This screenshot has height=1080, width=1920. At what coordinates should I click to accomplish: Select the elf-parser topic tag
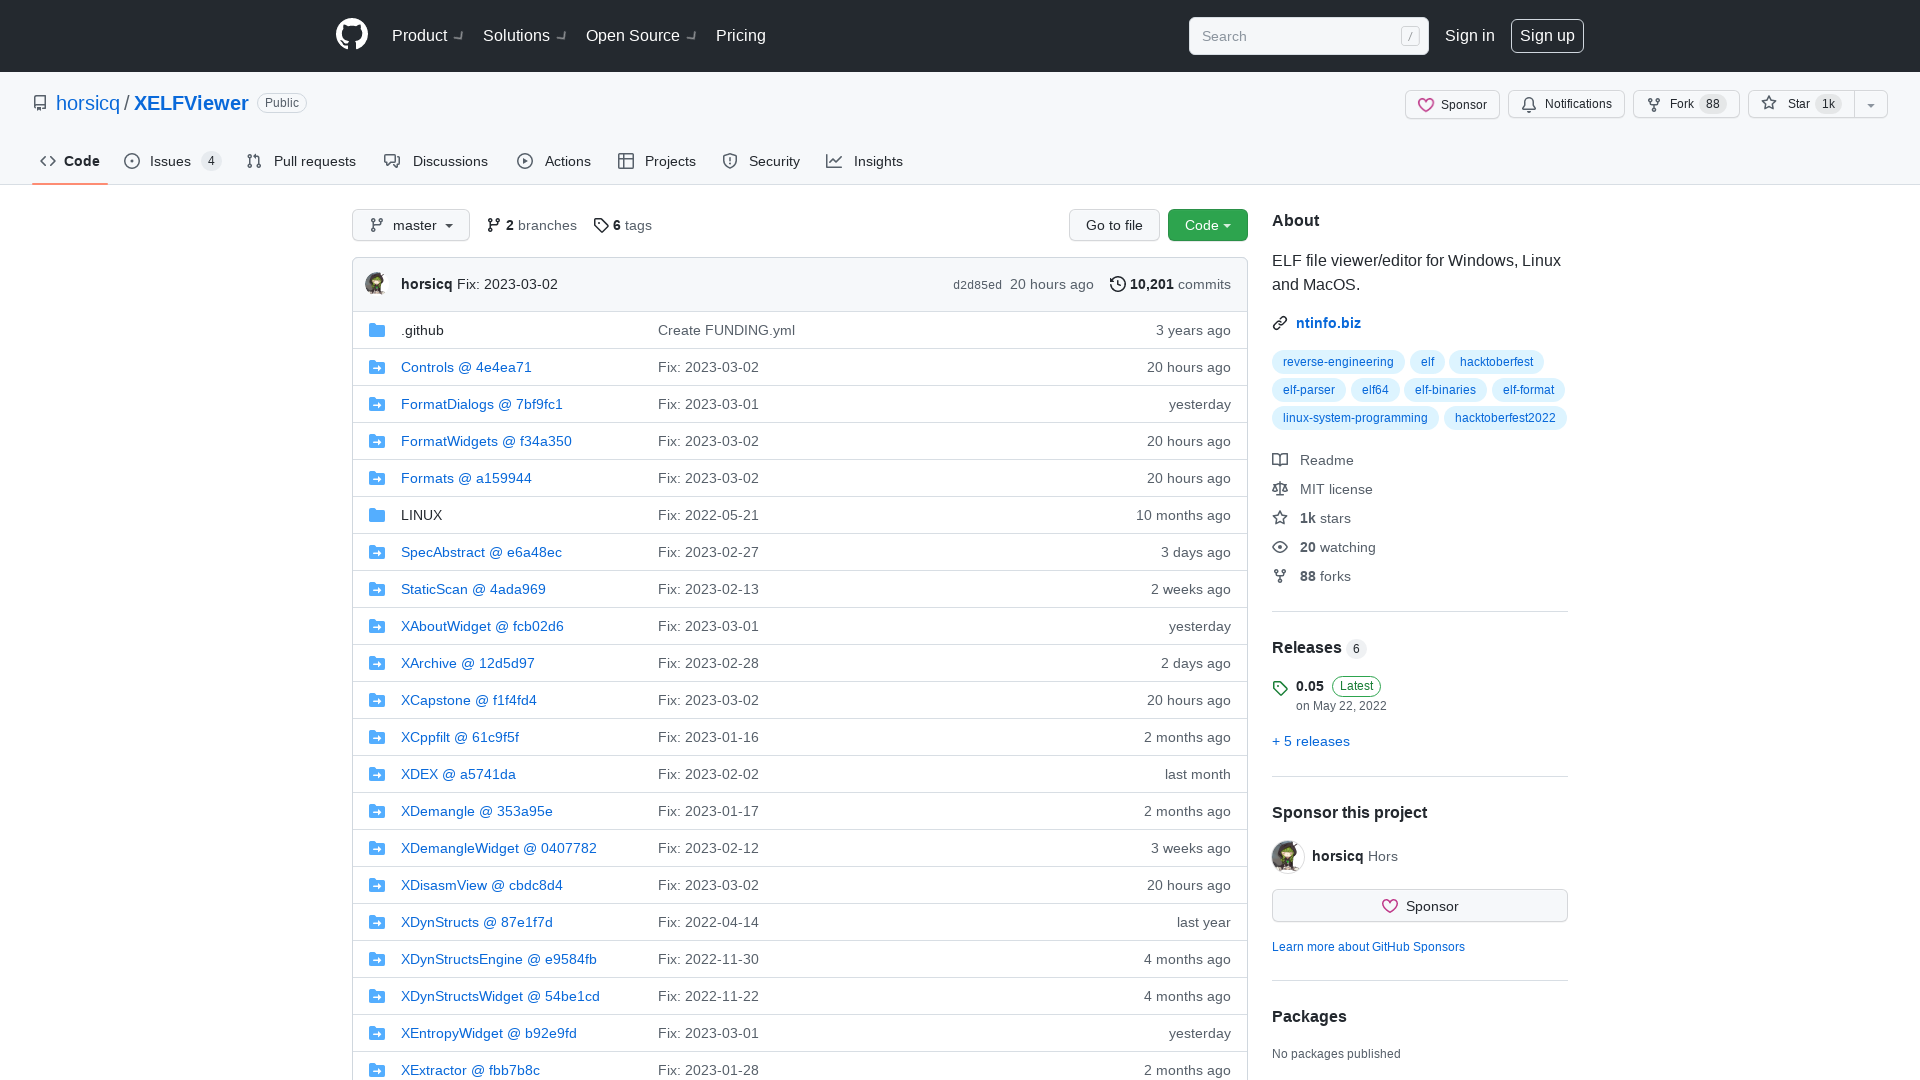(1309, 390)
